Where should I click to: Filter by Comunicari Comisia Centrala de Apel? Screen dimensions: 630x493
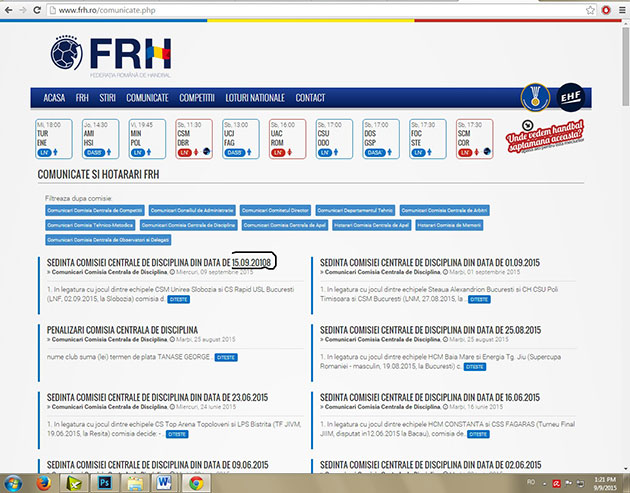click(x=285, y=225)
